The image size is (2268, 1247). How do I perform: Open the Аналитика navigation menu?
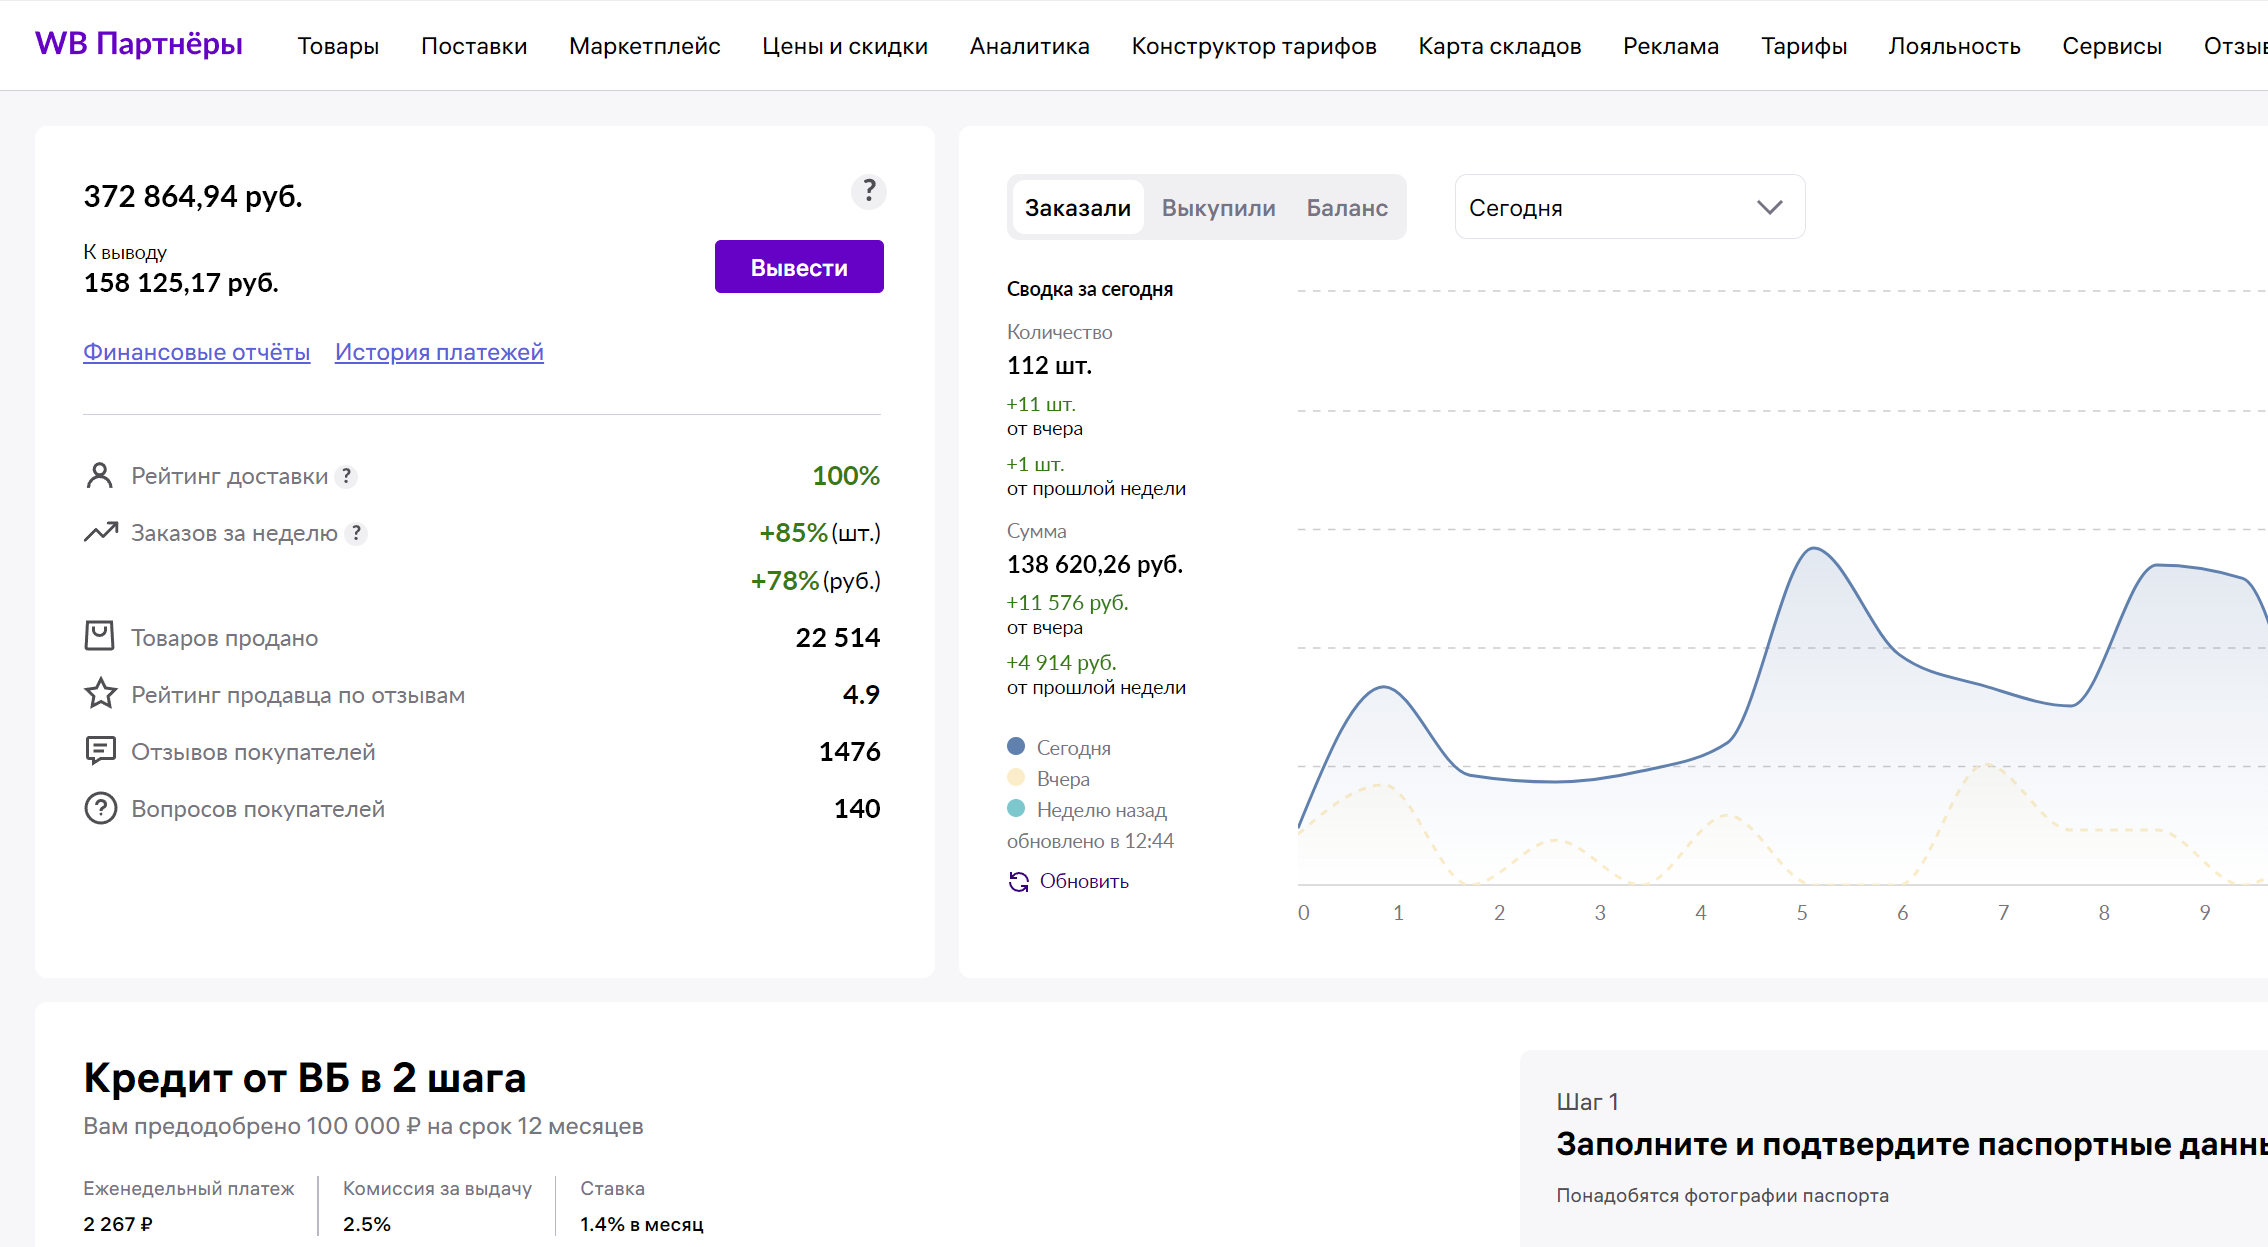coord(1030,46)
